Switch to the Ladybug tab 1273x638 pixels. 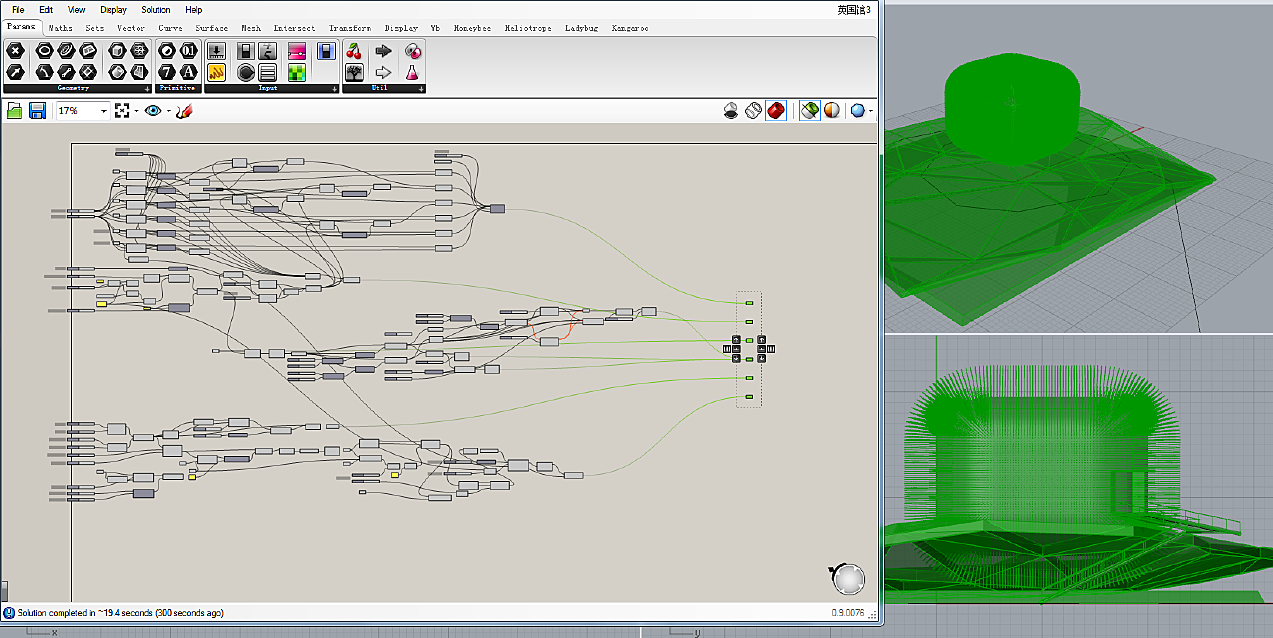point(581,28)
